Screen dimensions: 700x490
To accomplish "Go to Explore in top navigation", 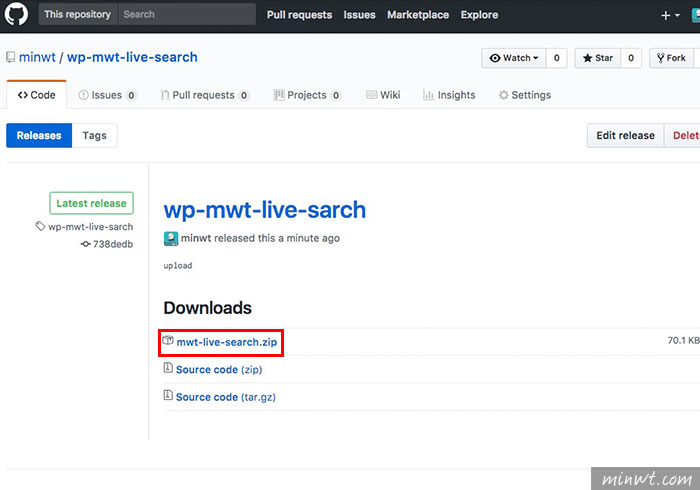I will [479, 15].
